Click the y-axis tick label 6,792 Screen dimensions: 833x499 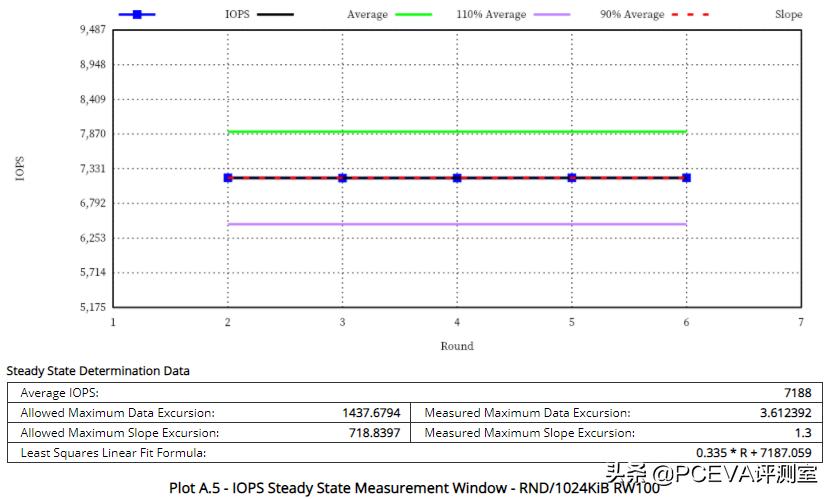pos(93,203)
